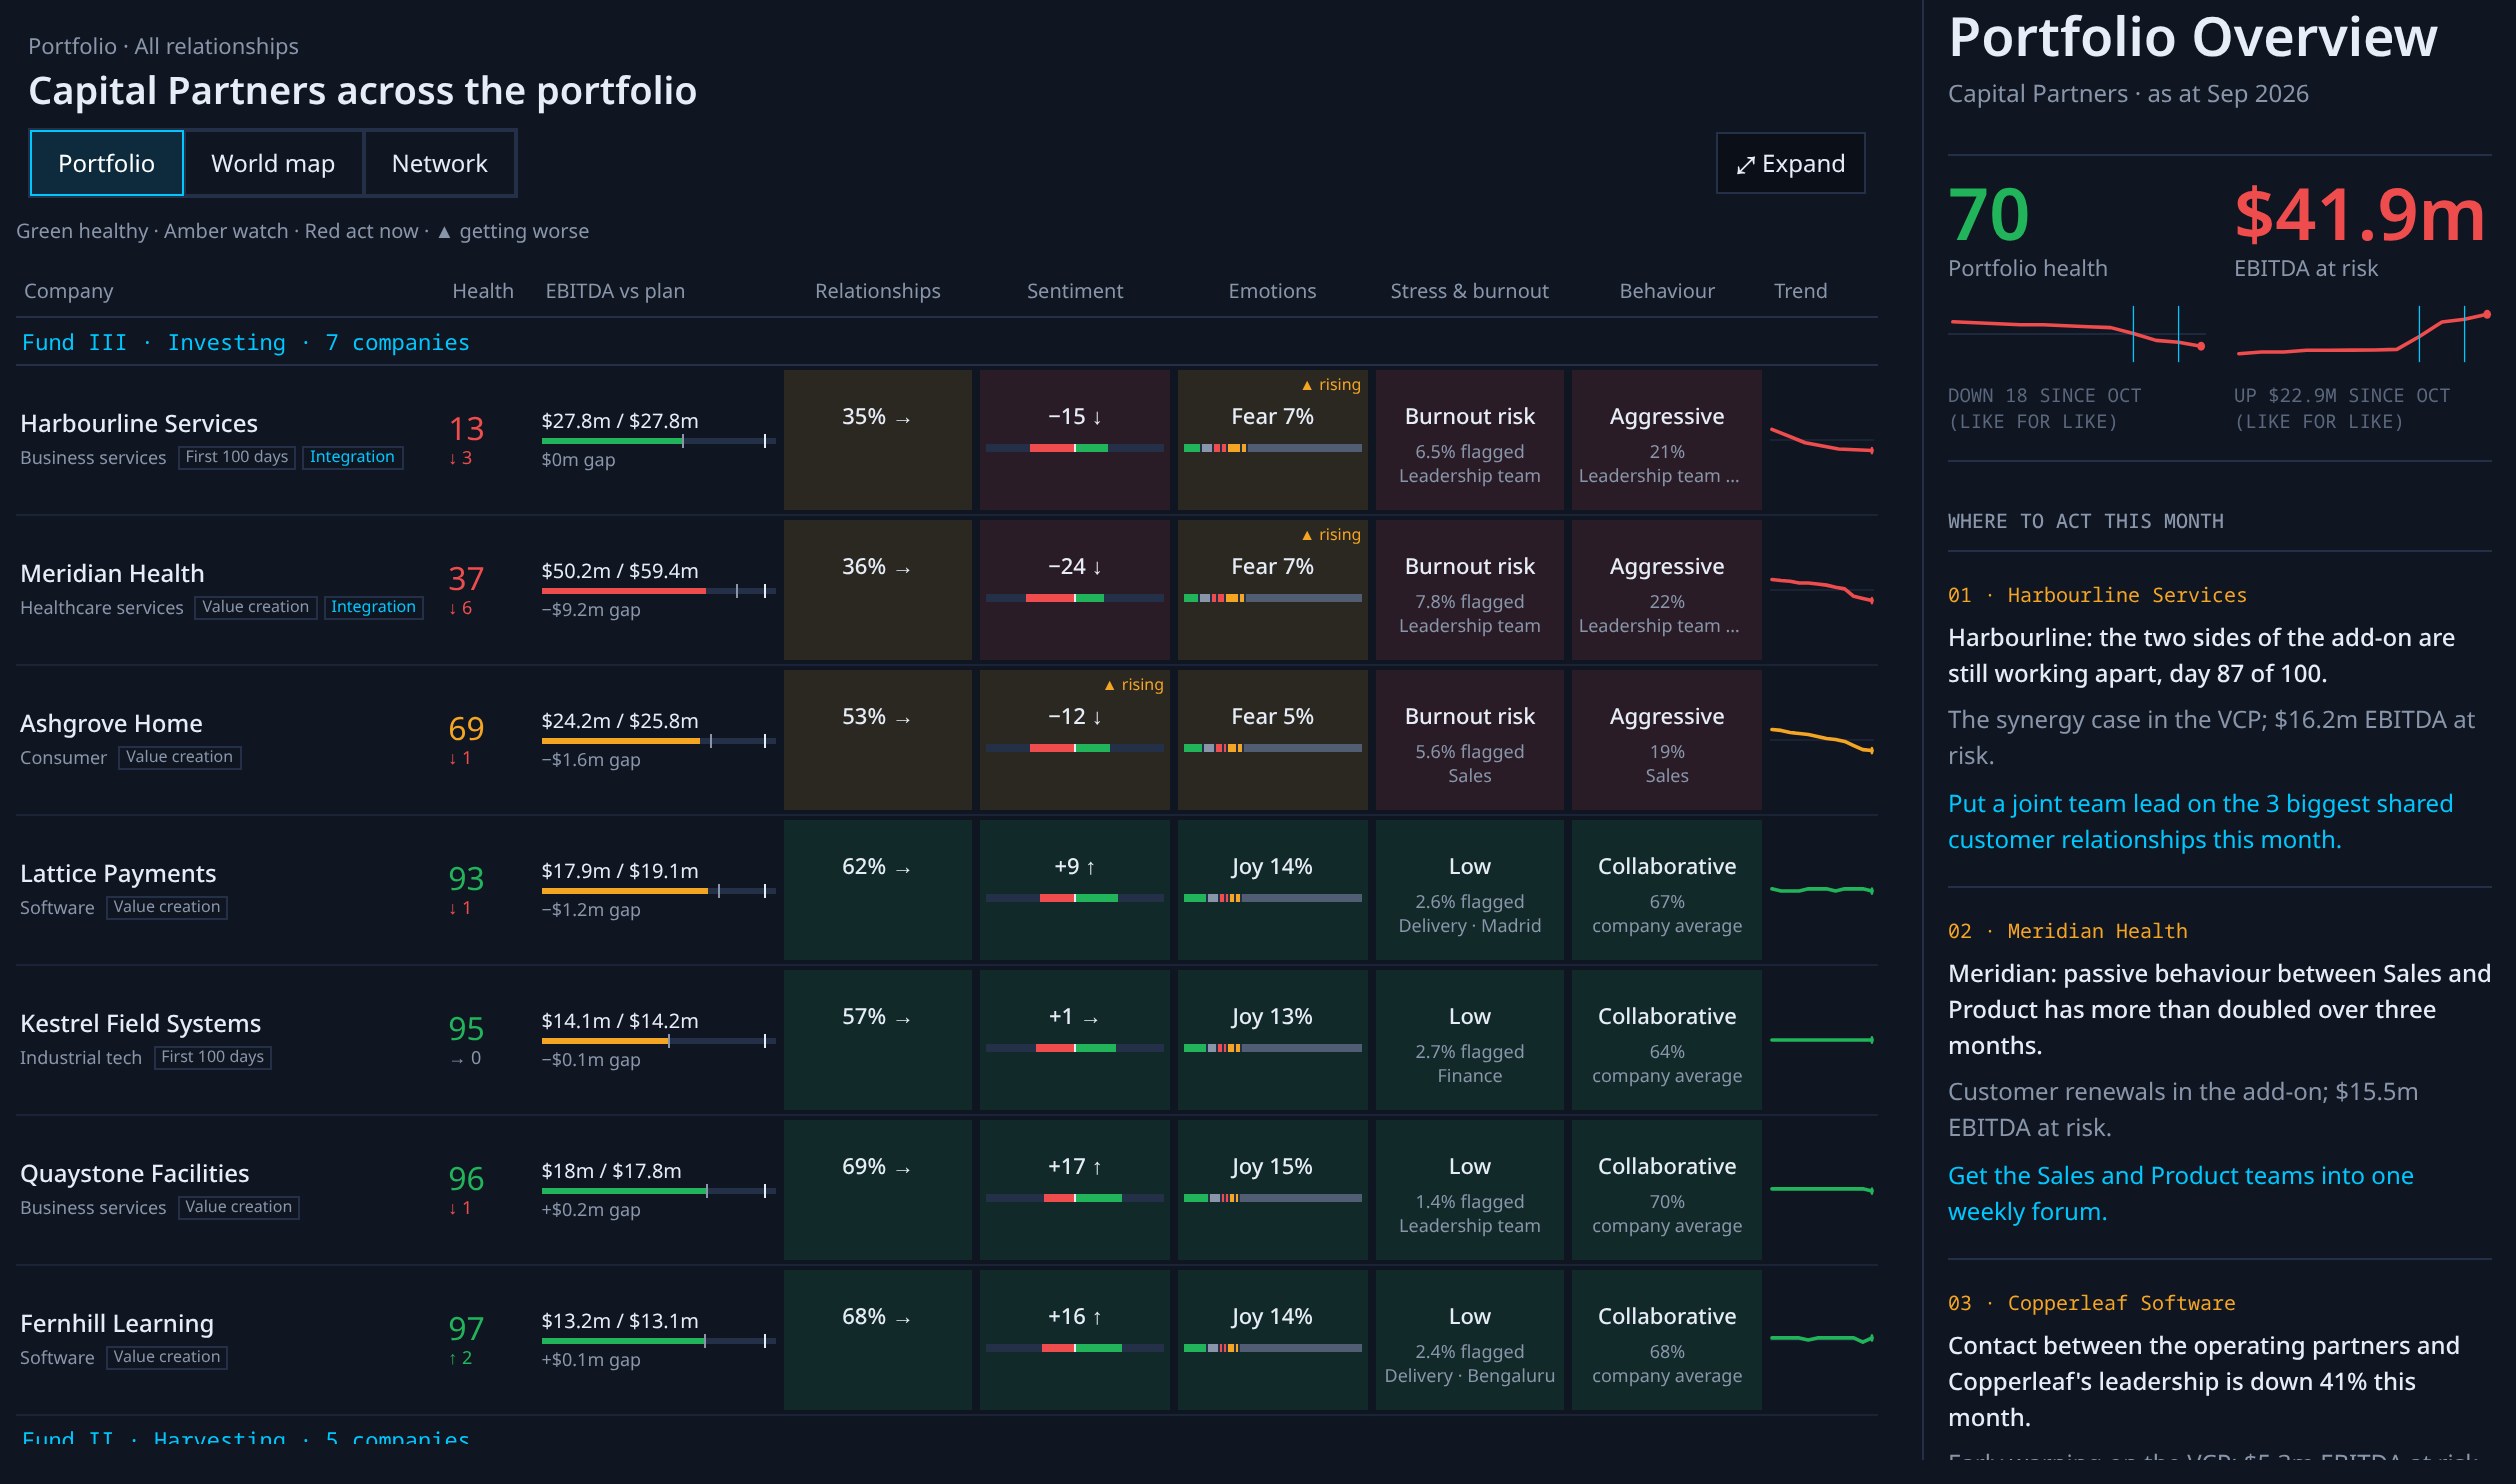
Task: Click the Portfolio health sparkline chart
Action: (2077, 334)
